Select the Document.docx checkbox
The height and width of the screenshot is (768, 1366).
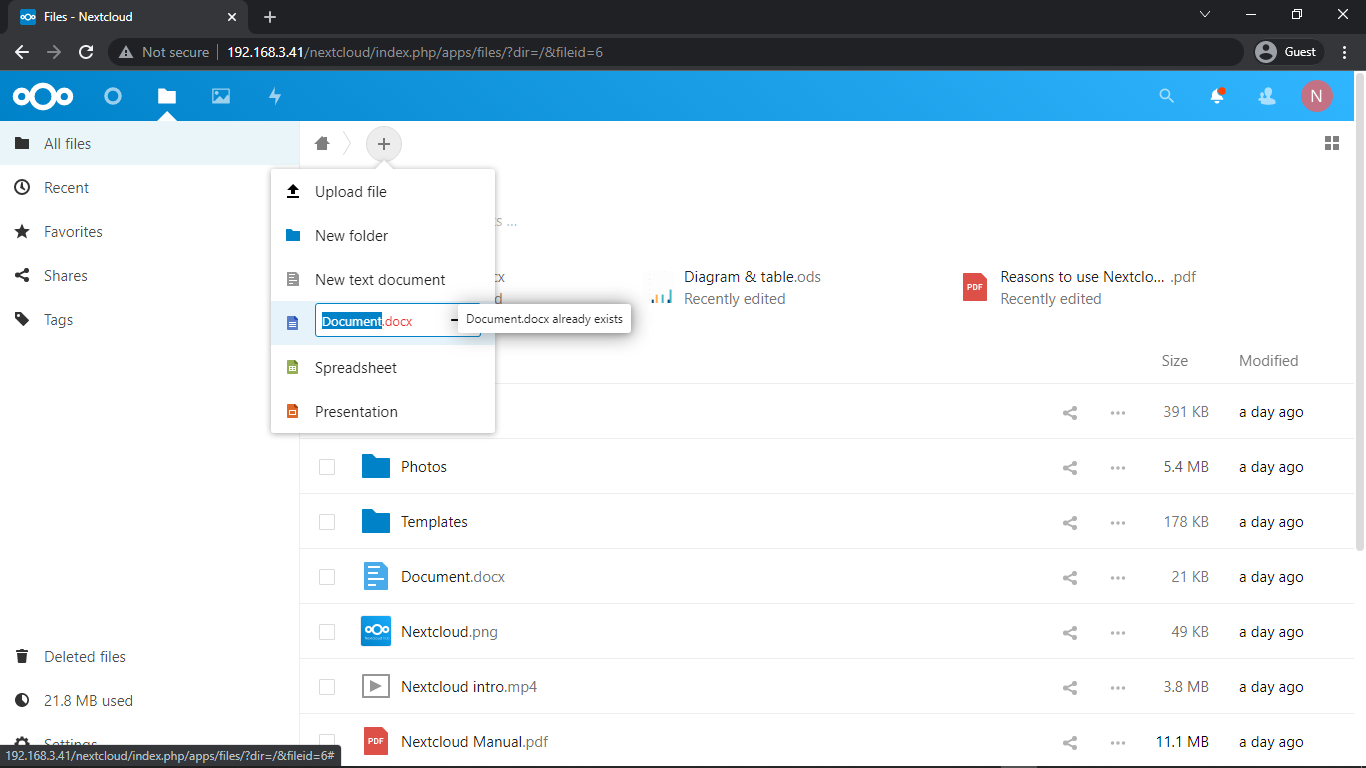[x=327, y=577]
